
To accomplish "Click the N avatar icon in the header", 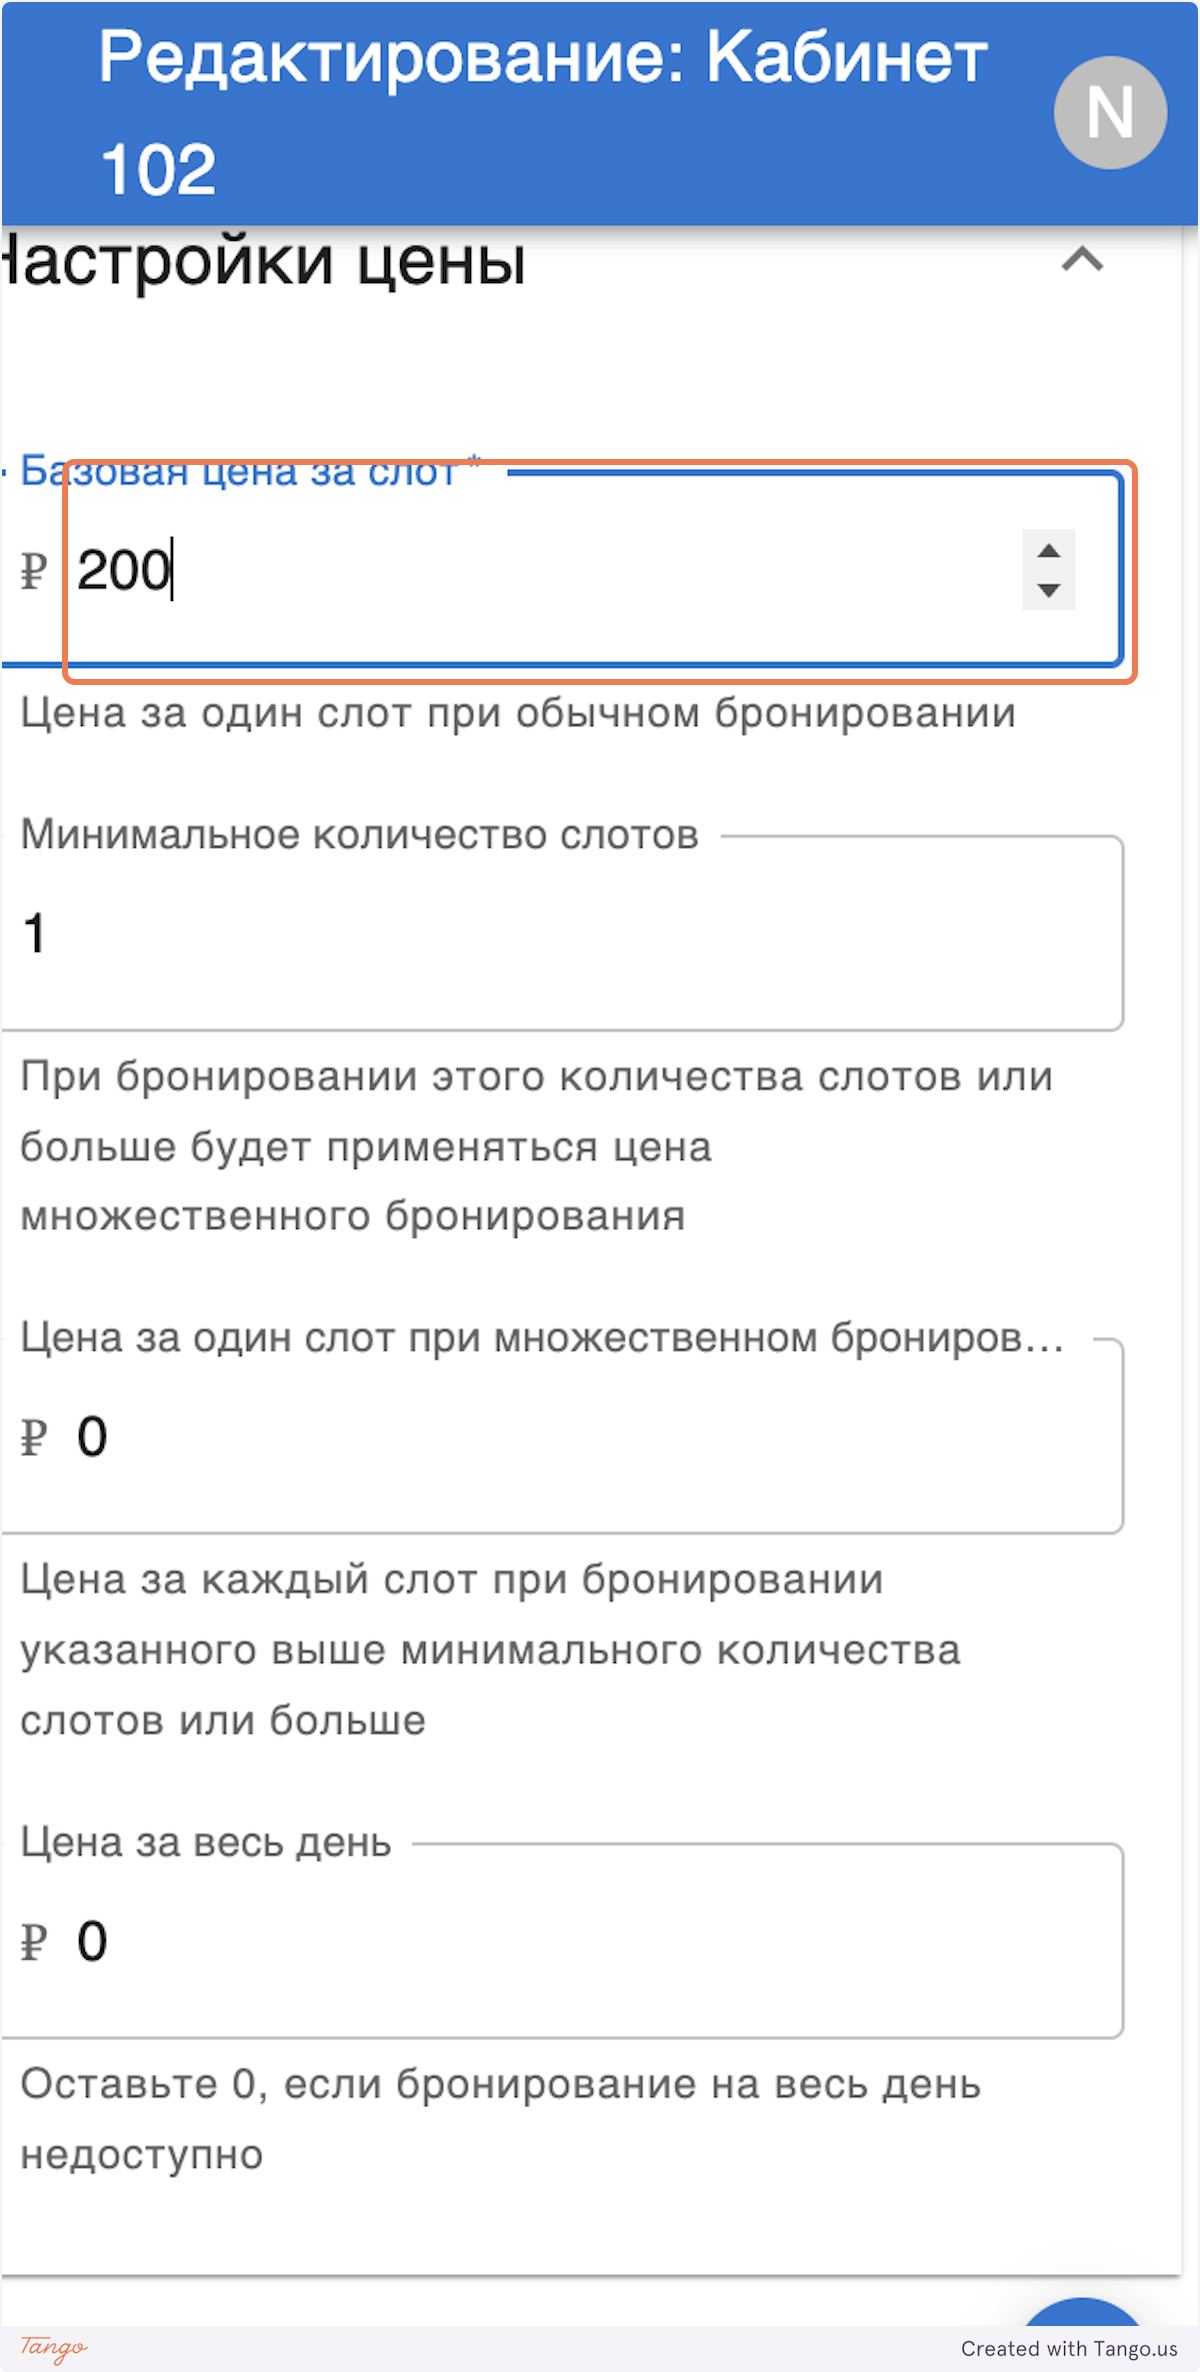I will [x=1108, y=112].
